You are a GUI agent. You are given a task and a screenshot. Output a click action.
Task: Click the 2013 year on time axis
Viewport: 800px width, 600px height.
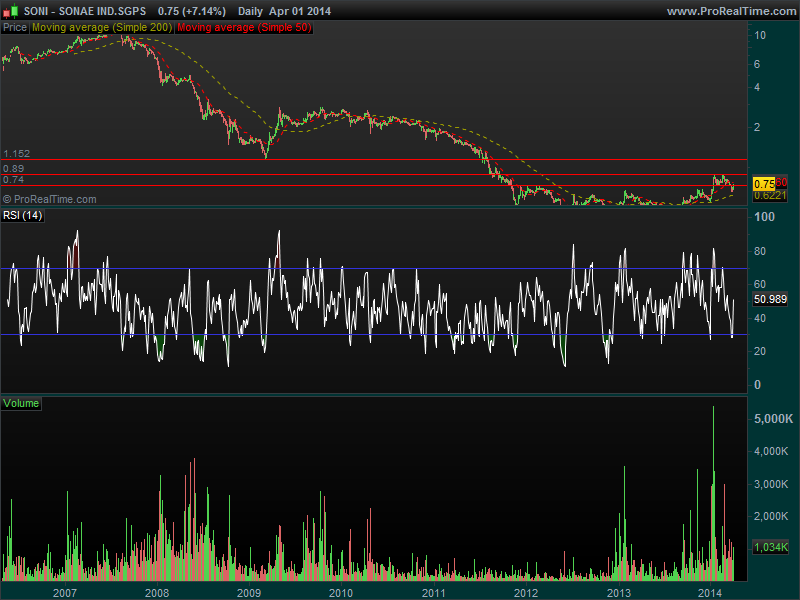pyautogui.click(x=618, y=593)
